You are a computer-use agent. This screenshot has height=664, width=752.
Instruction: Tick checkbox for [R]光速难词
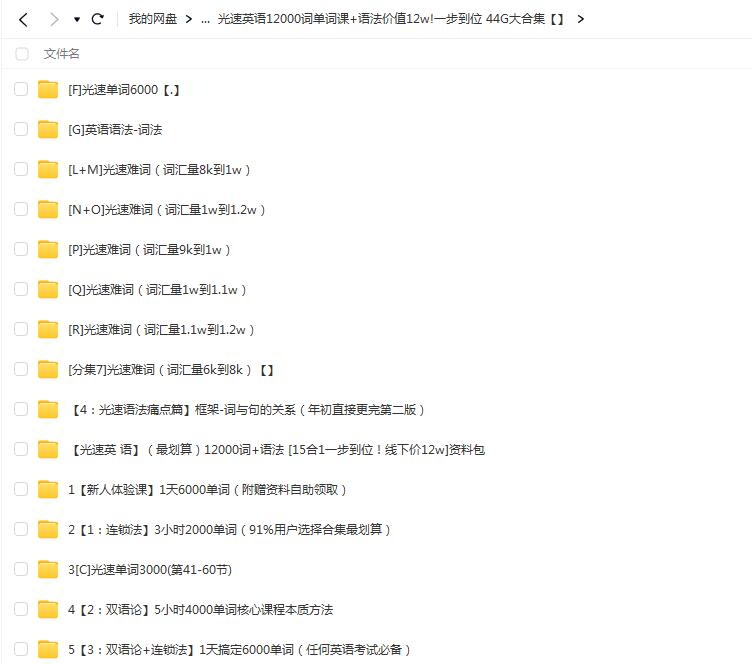pyautogui.click(x=21, y=329)
